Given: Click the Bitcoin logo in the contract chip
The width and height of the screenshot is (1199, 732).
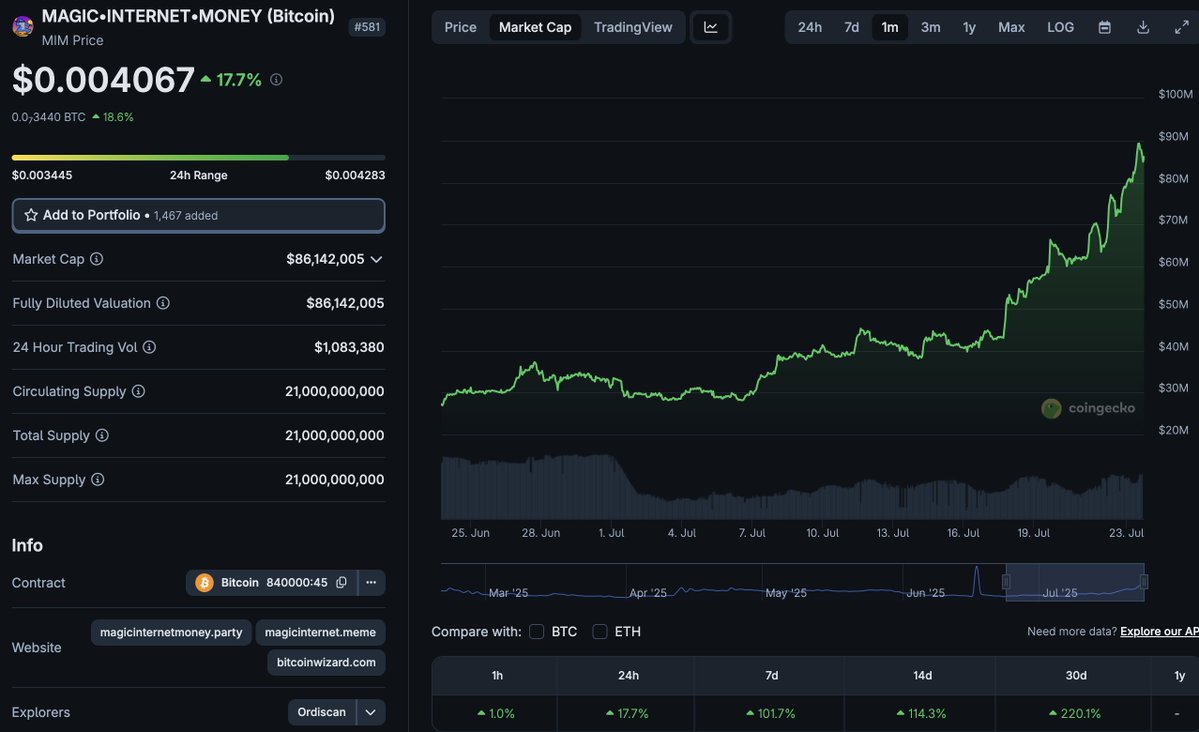Looking at the screenshot, I should tap(204, 583).
